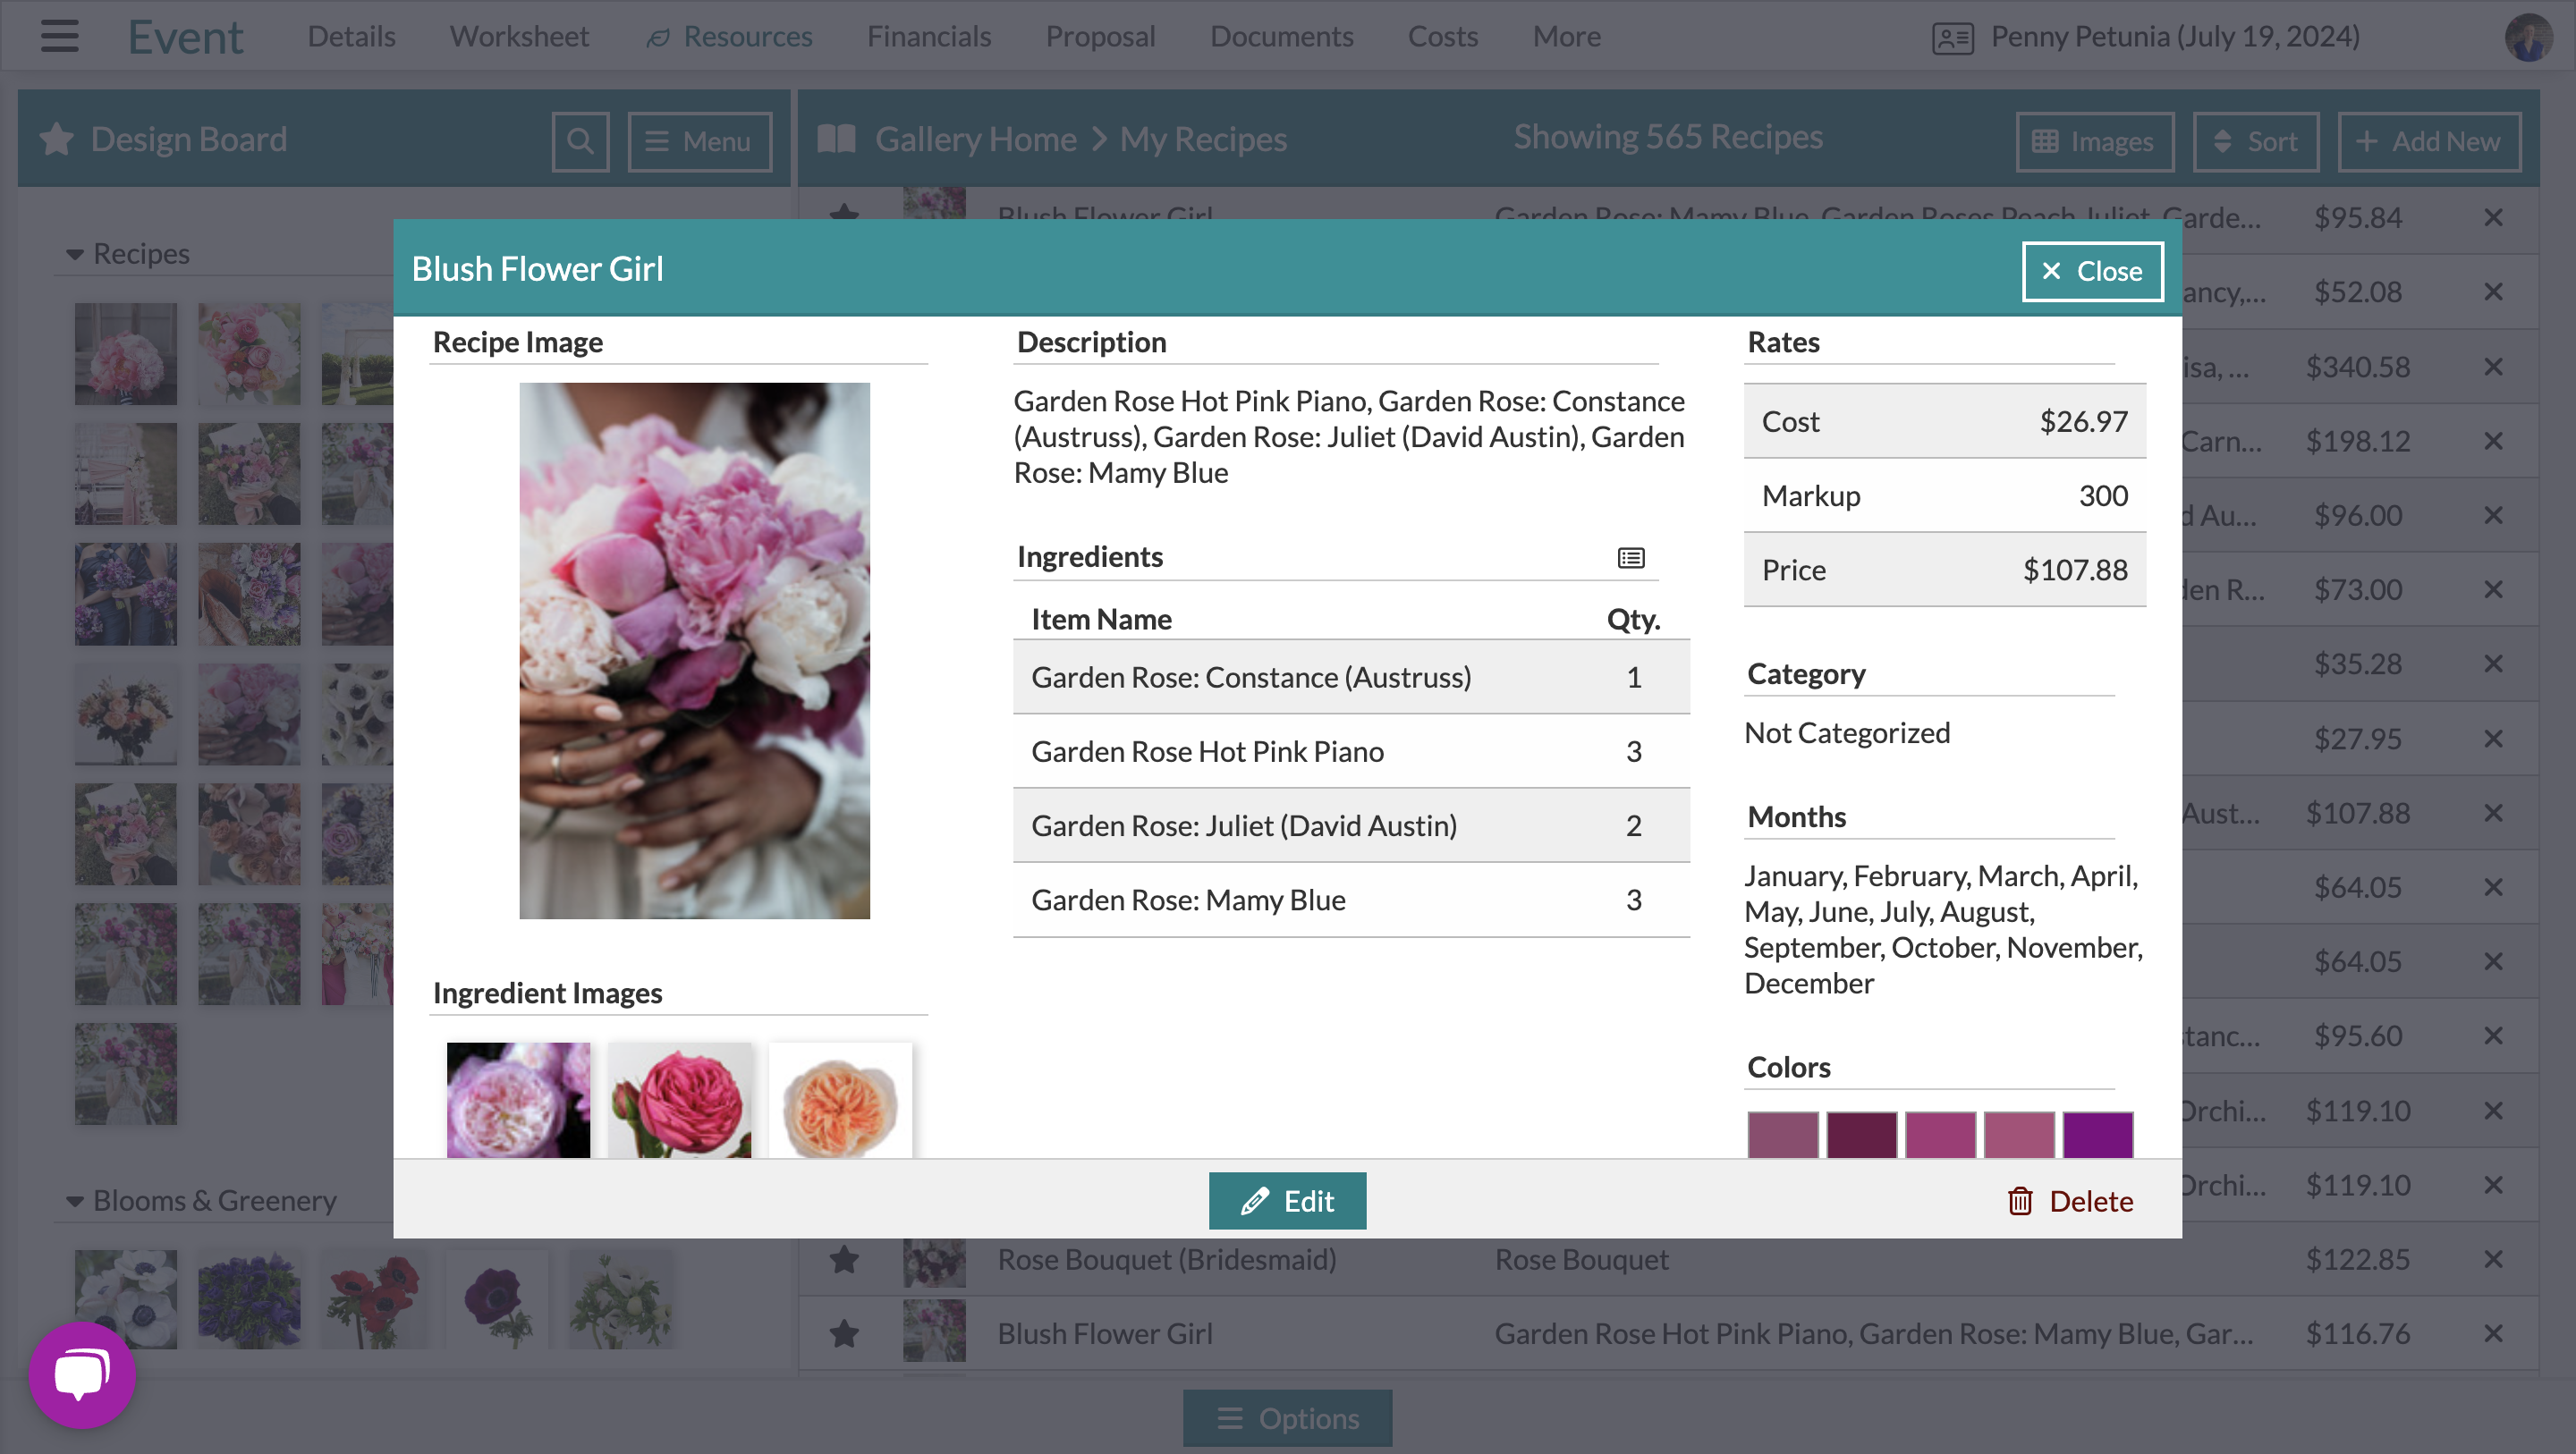Screen dimensions: 2576x1454
Task: Click the ingredients list view icon
Action: (1630, 558)
